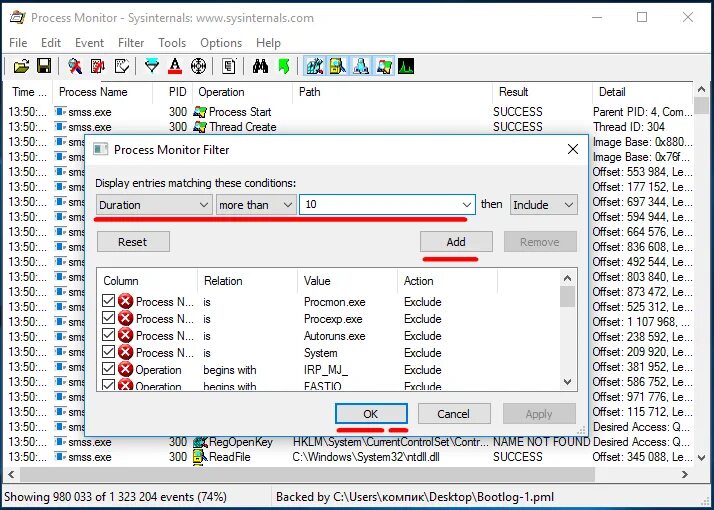The width and height of the screenshot is (714, 510).
Task: Select the 'NAME NOT FOUND' result cell
Action: click(x=541, y=442)
